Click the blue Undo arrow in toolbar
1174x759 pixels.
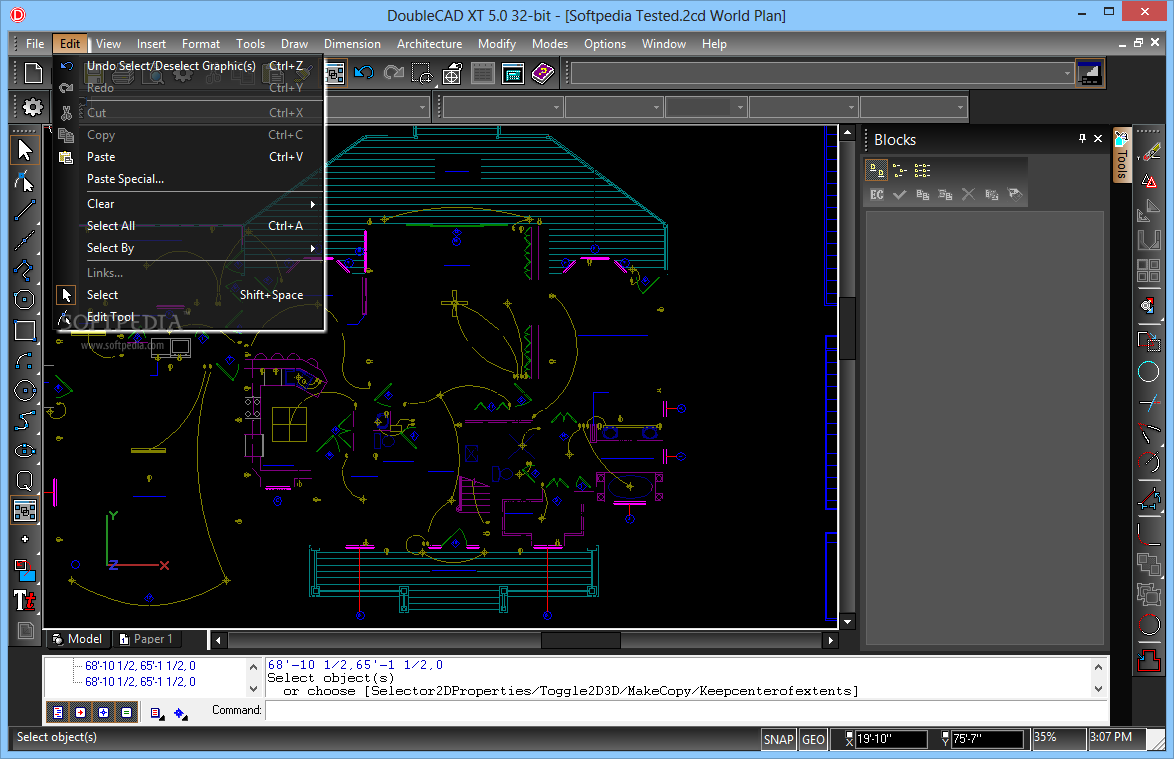[x=364, y=73]
